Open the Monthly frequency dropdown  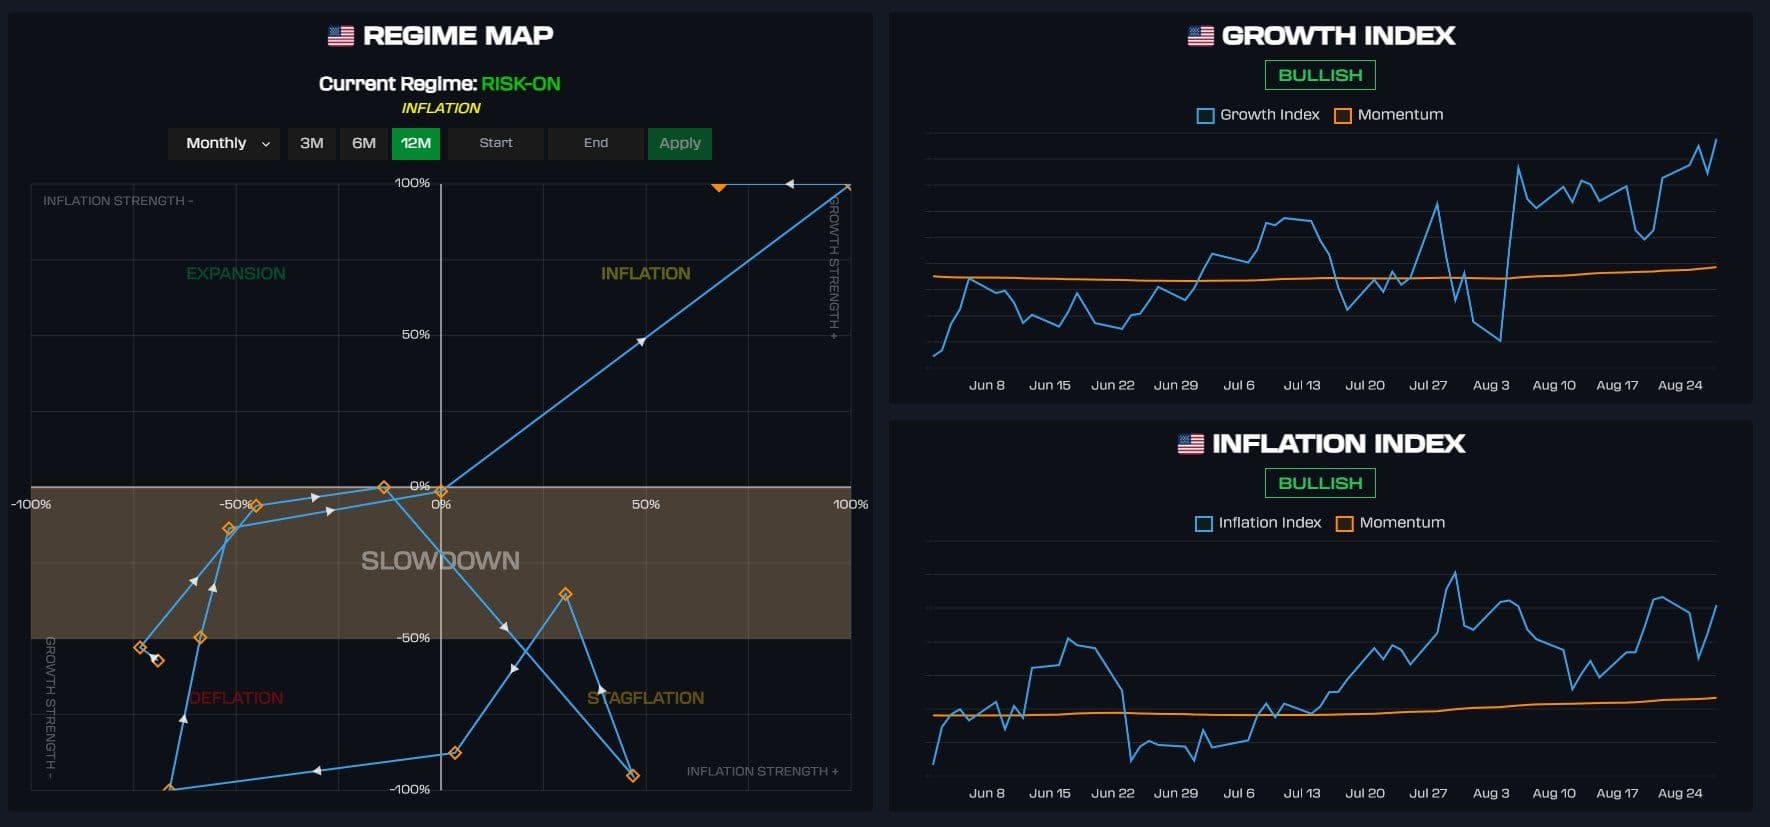[224, 144]
